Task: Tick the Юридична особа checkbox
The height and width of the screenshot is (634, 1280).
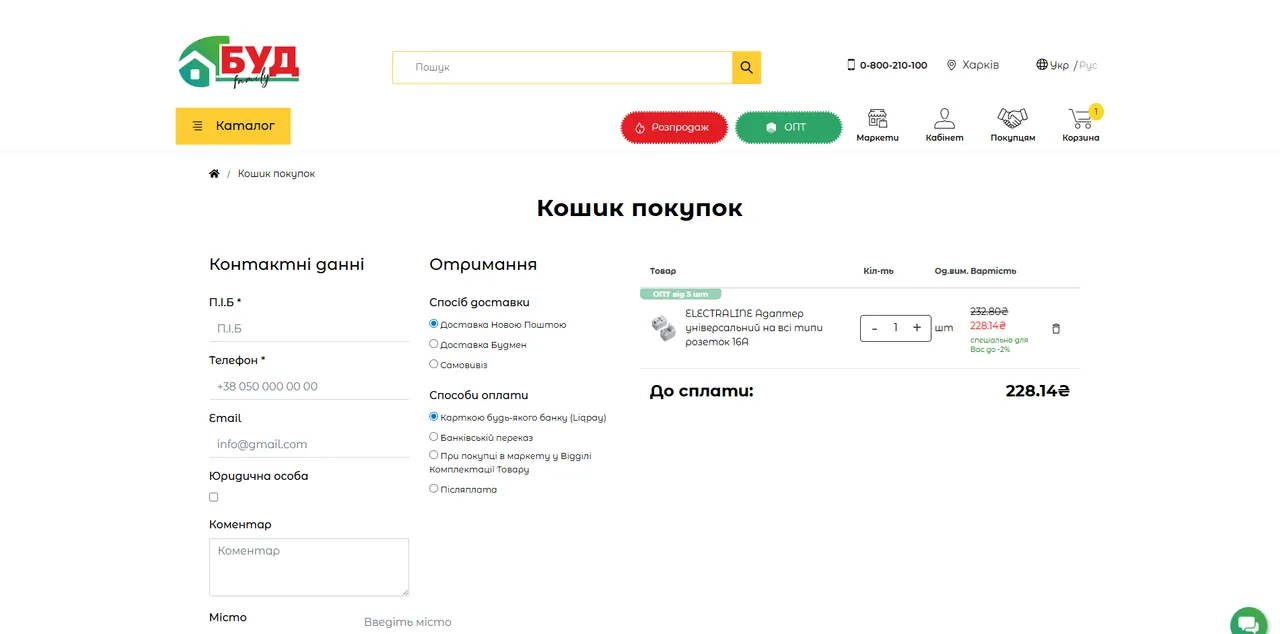Action: point(213,497)
